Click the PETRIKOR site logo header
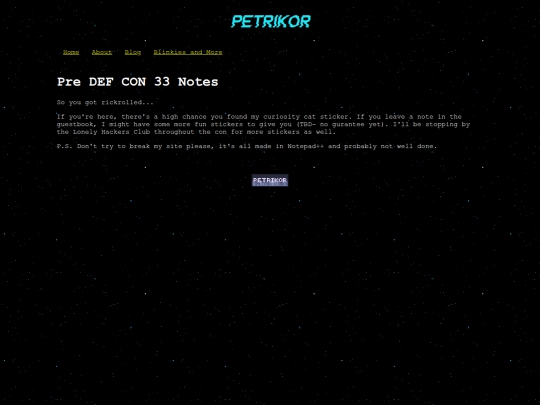 click(271, 21)
